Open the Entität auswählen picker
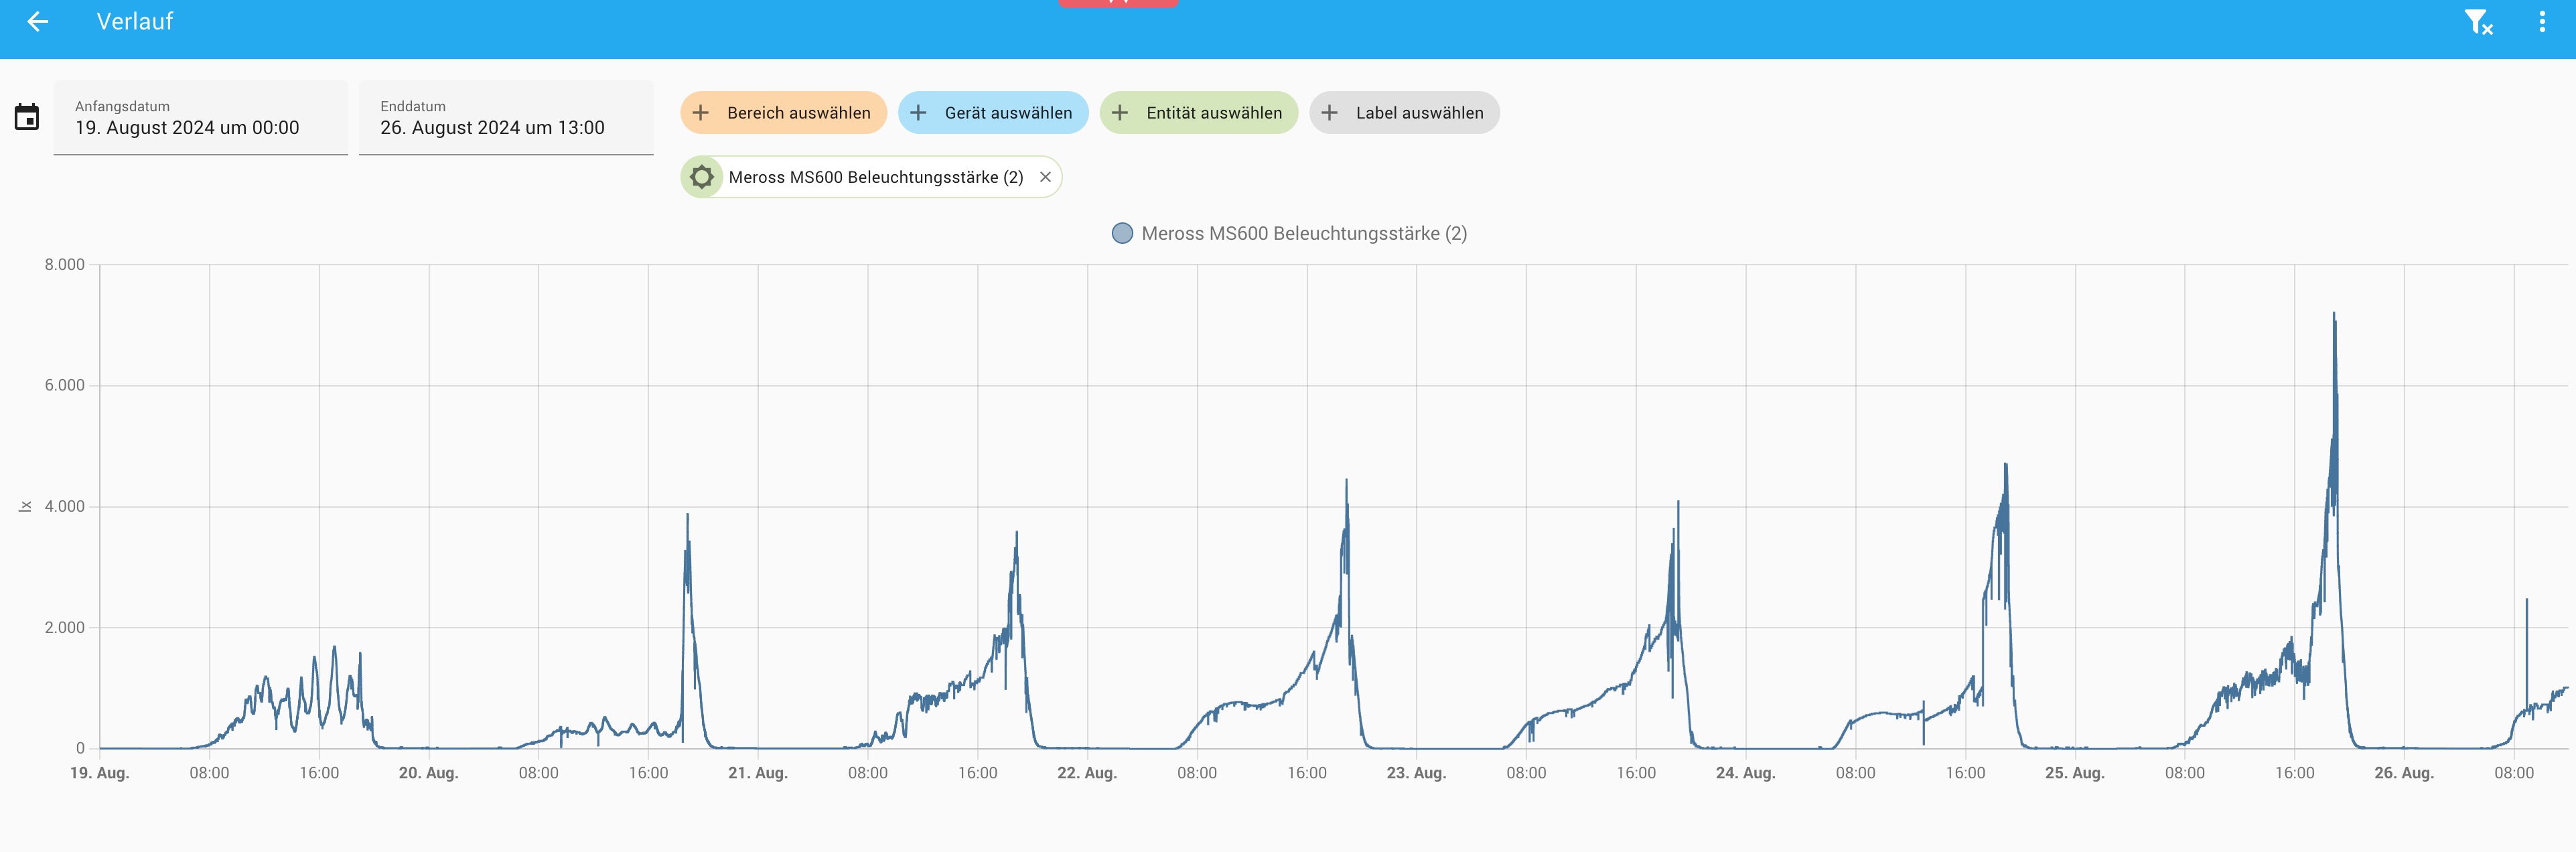The width and height of the screenshot is (2576, 852). [x=1213, y=113]
